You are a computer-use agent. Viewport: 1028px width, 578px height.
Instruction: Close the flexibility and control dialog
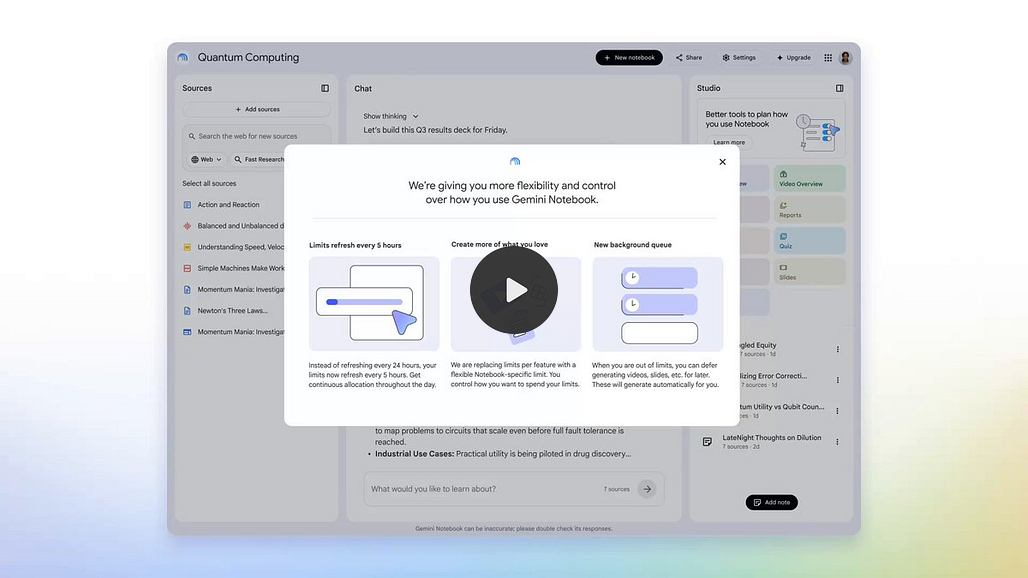(722, 162)
